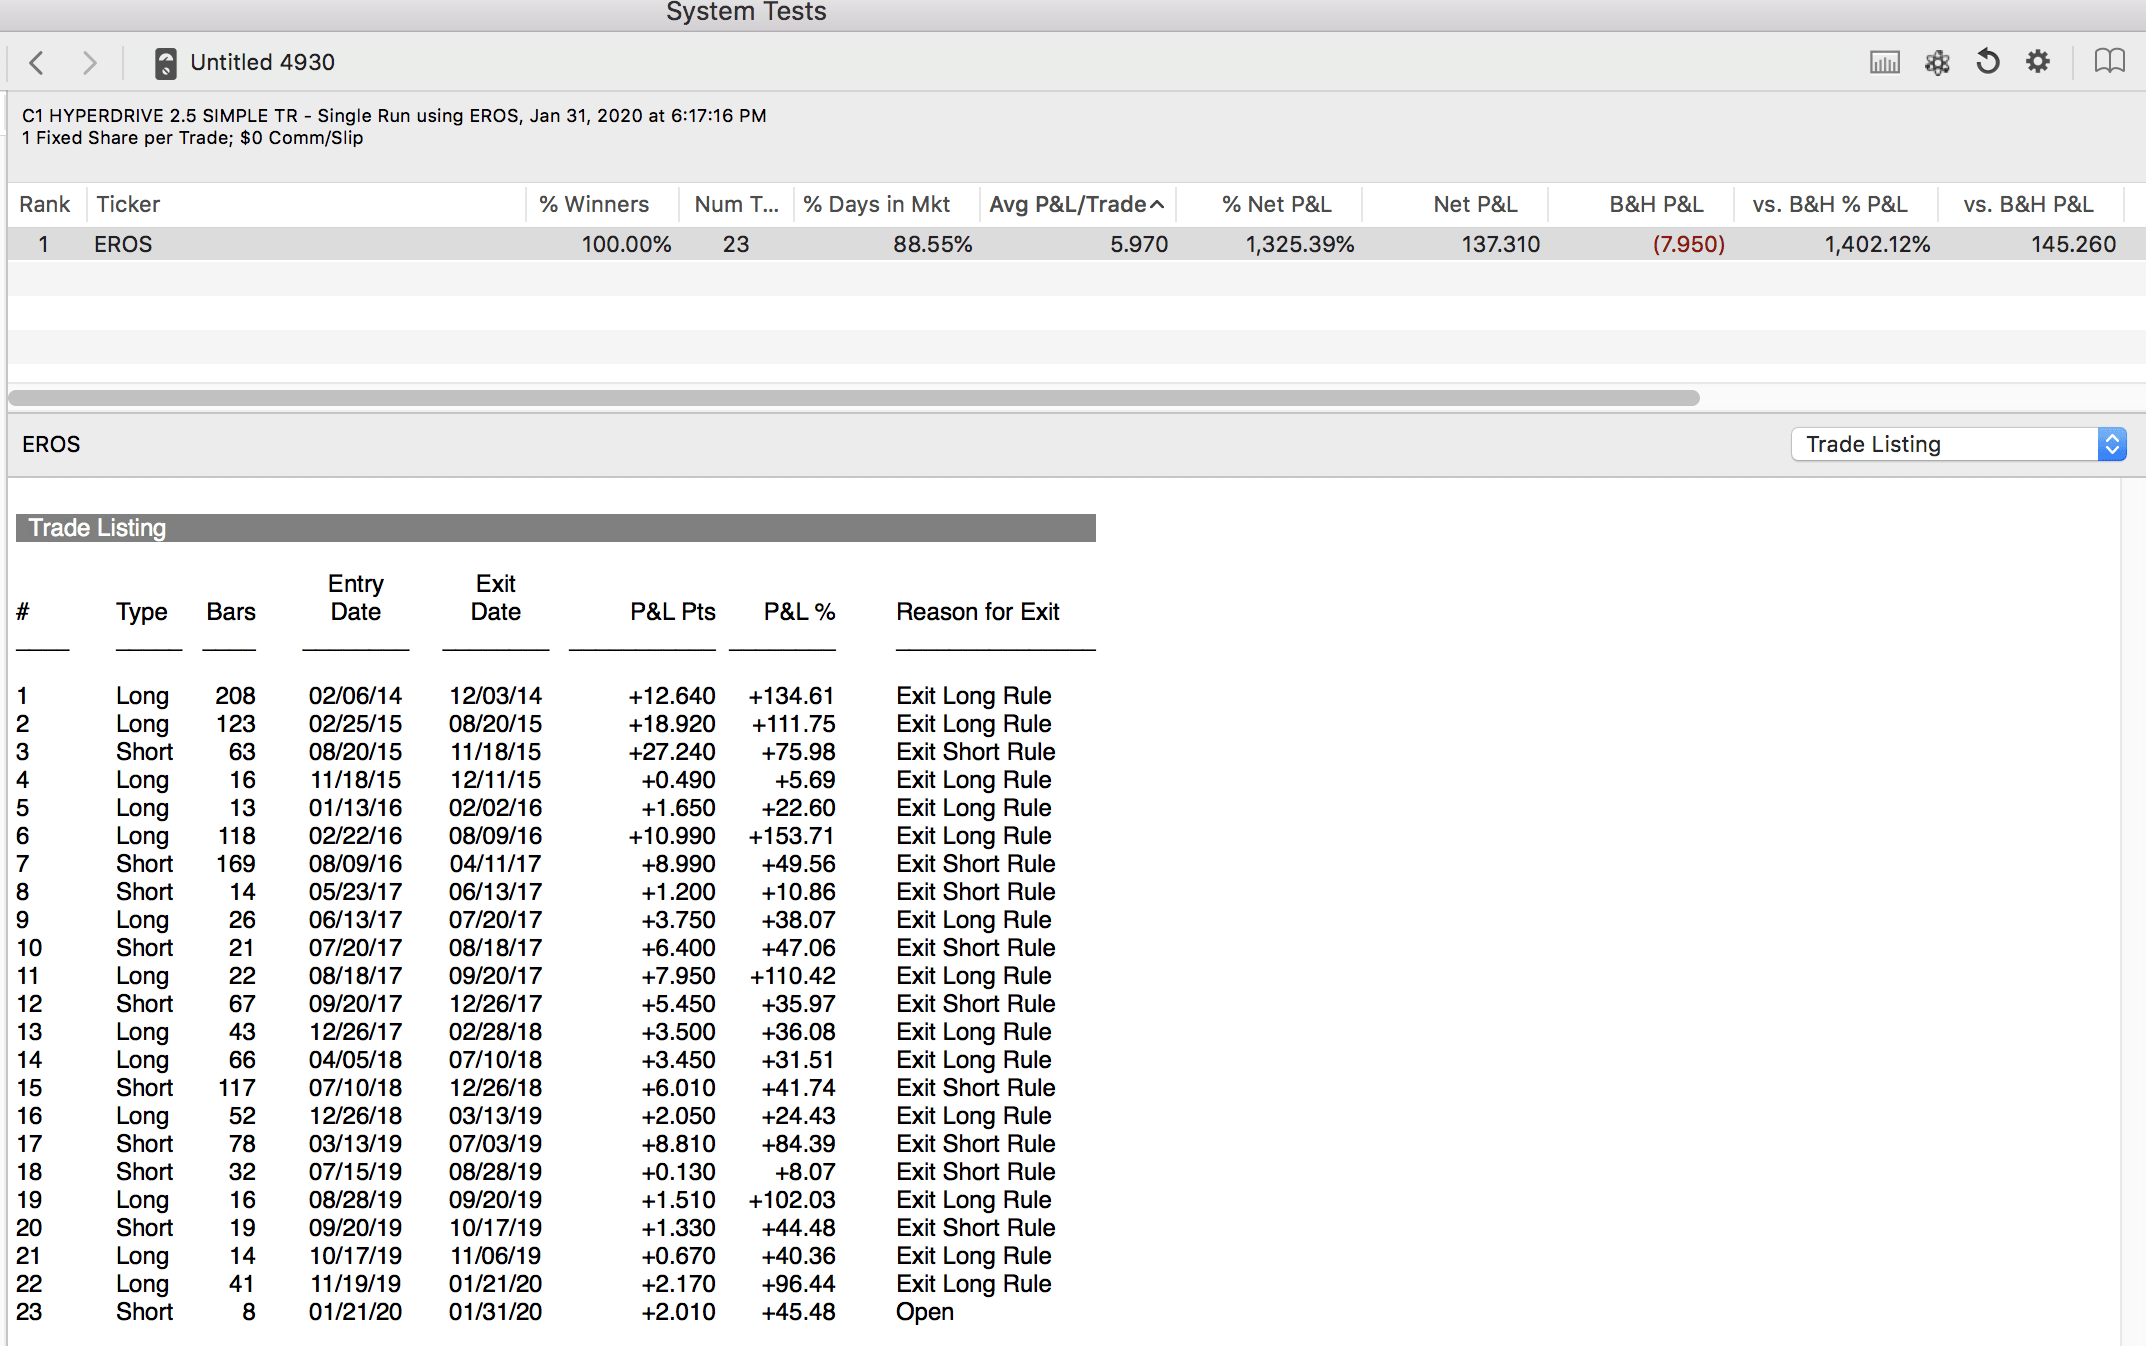Screen dimensions: 2146x1346
Task: Click the document icon beside Untitled 4930
Action: tap(165, 63)
